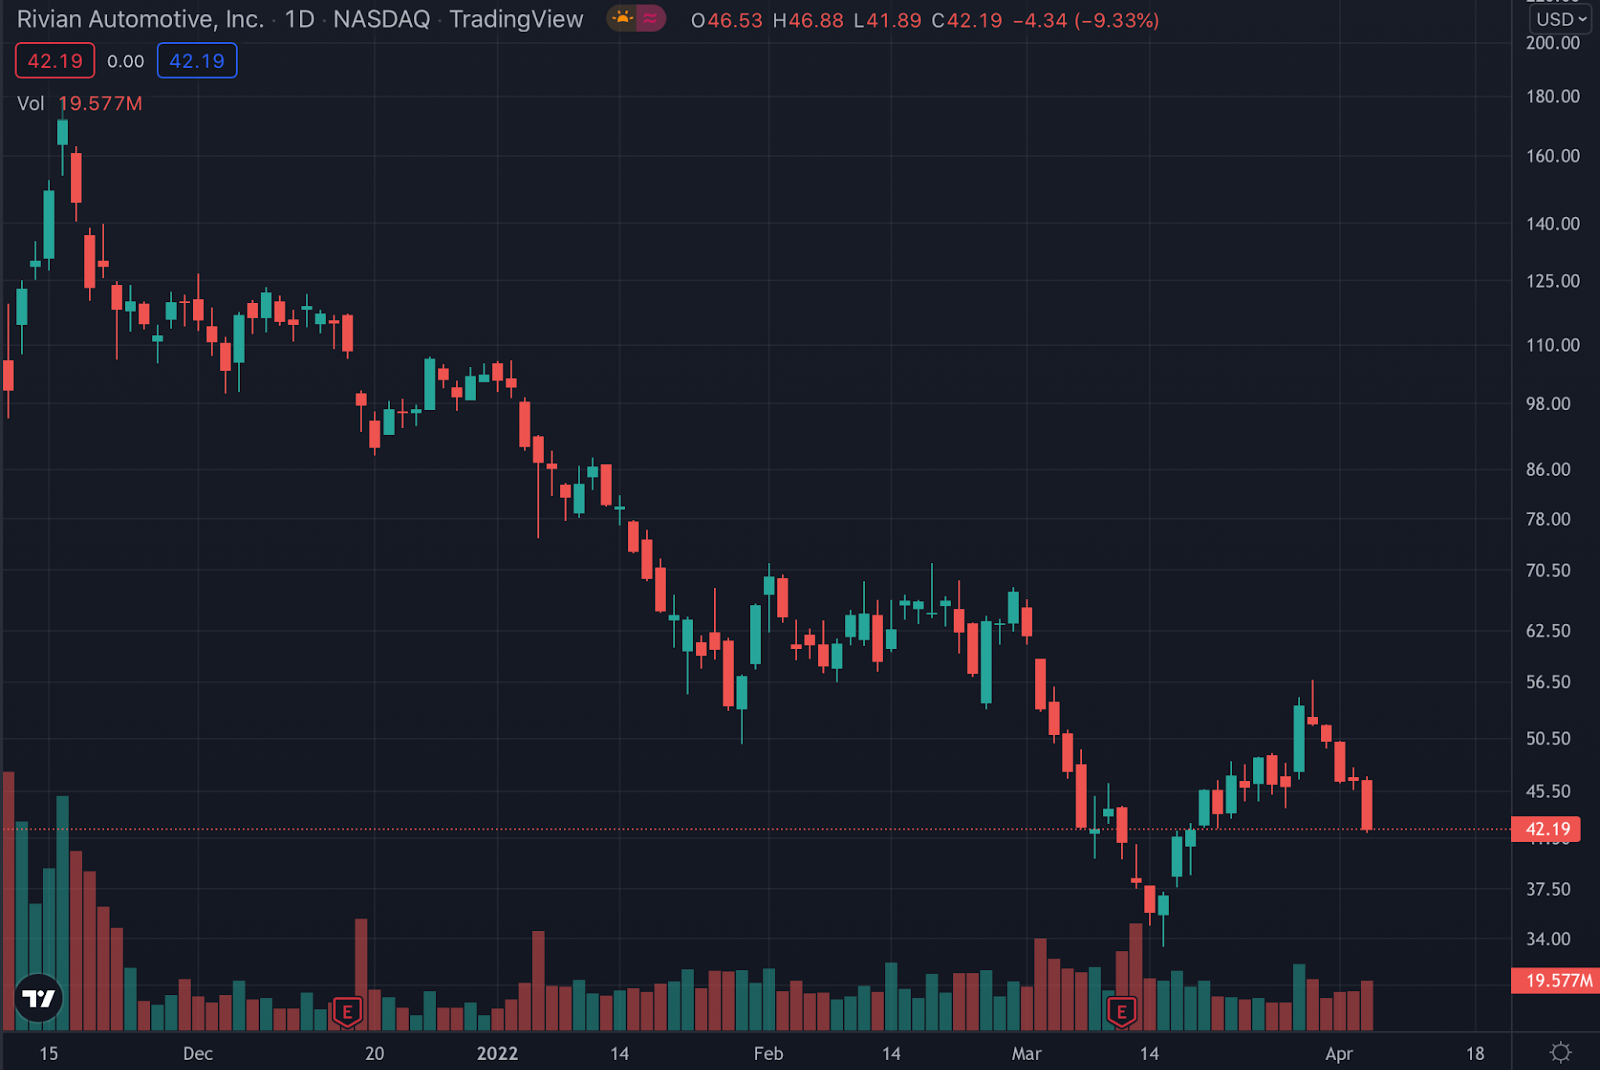The height and width of the screenshot is (1070, 1600).
Task: Click the 0.00 spread value
Action: click(x=126, y=62)
